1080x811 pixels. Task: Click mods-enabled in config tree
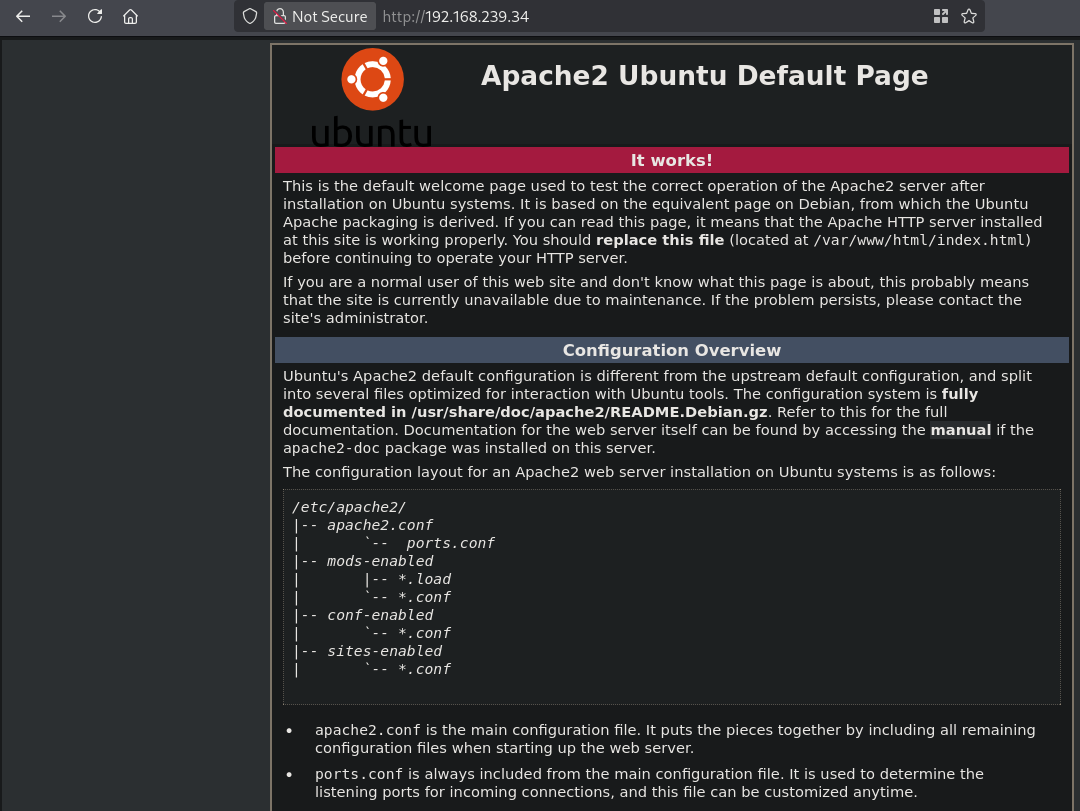point(380,561)
